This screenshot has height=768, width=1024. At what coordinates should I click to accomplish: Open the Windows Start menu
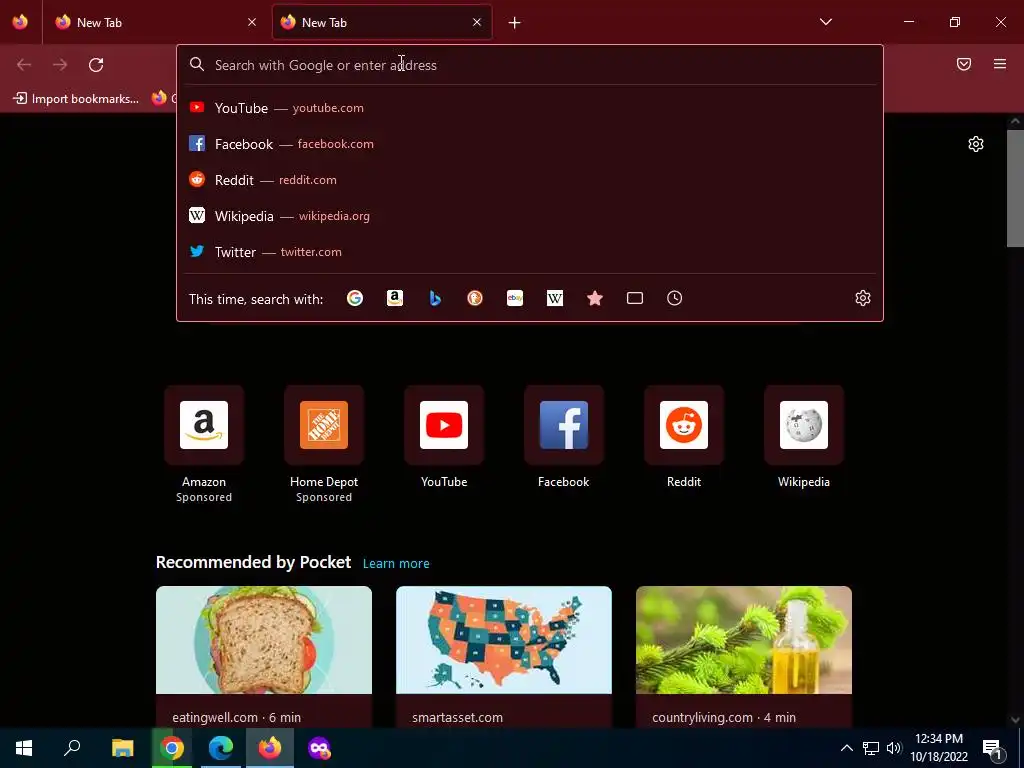tap(24, 748)
